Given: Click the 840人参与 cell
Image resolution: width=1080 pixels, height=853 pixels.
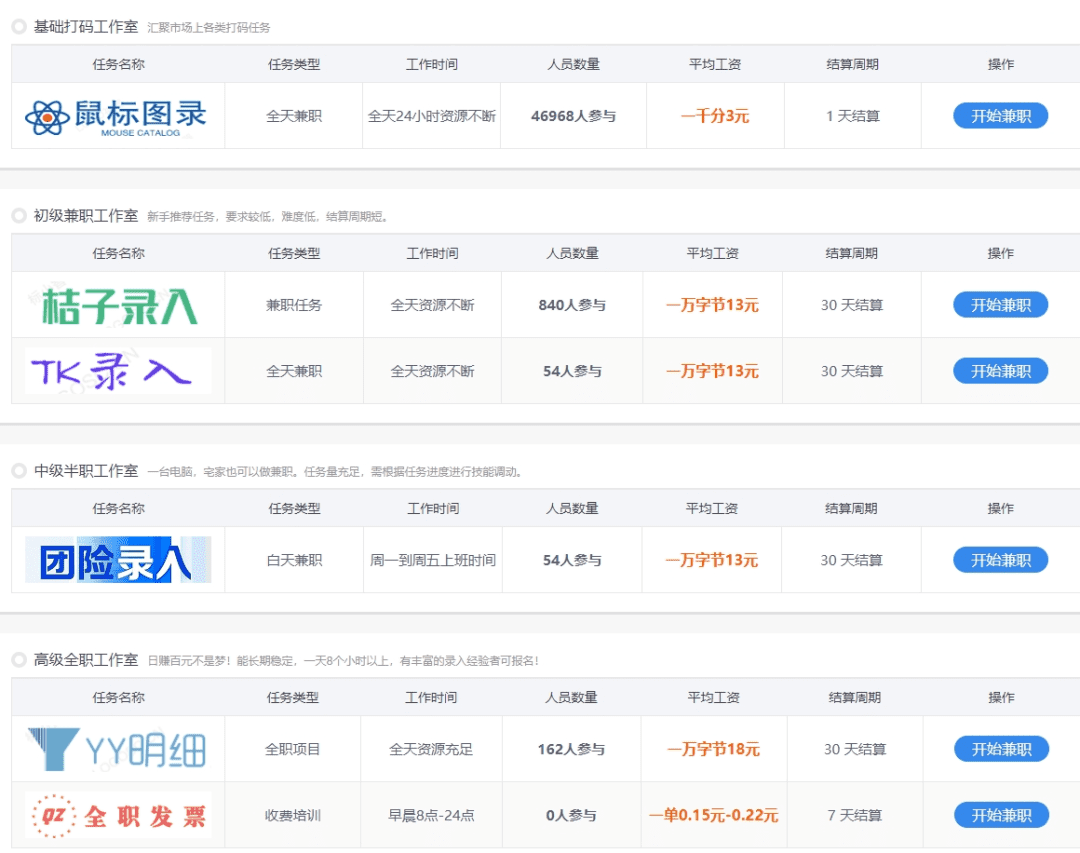Looking at the screenshot, I should pos(572,305).
